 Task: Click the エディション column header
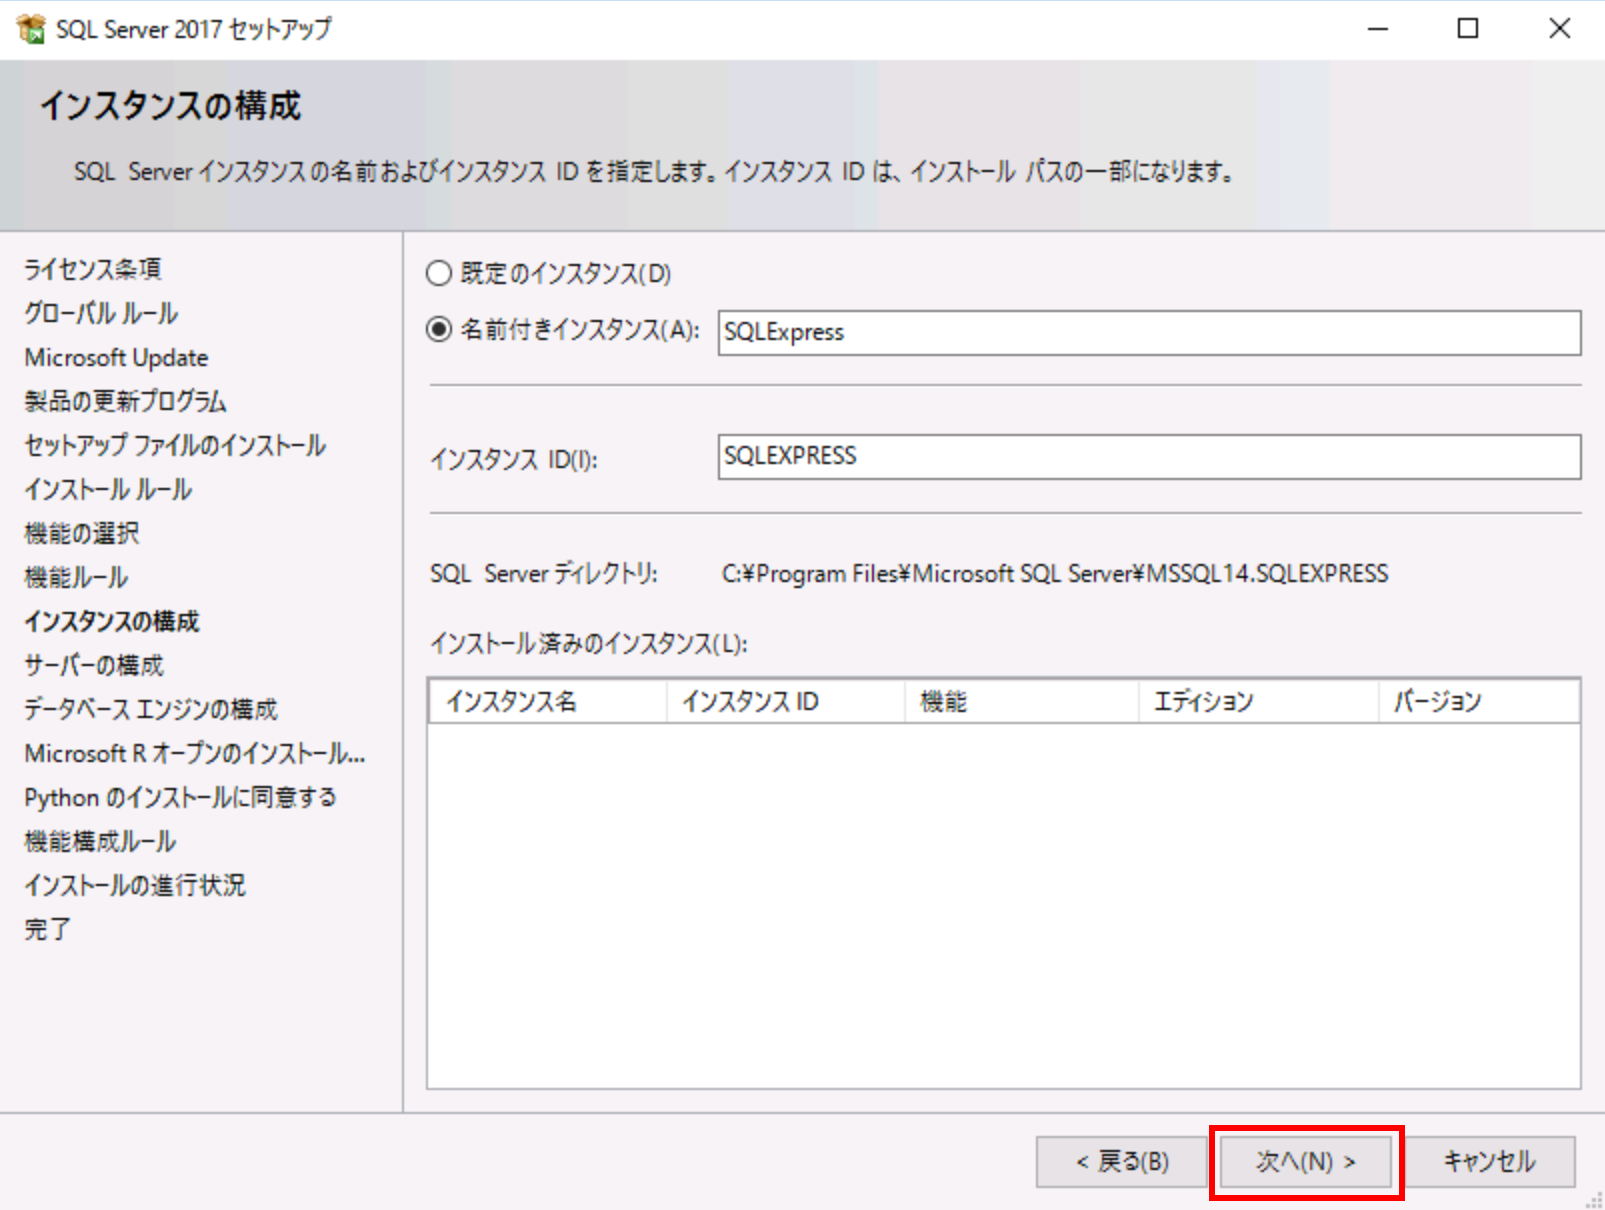coord(1259,701)
